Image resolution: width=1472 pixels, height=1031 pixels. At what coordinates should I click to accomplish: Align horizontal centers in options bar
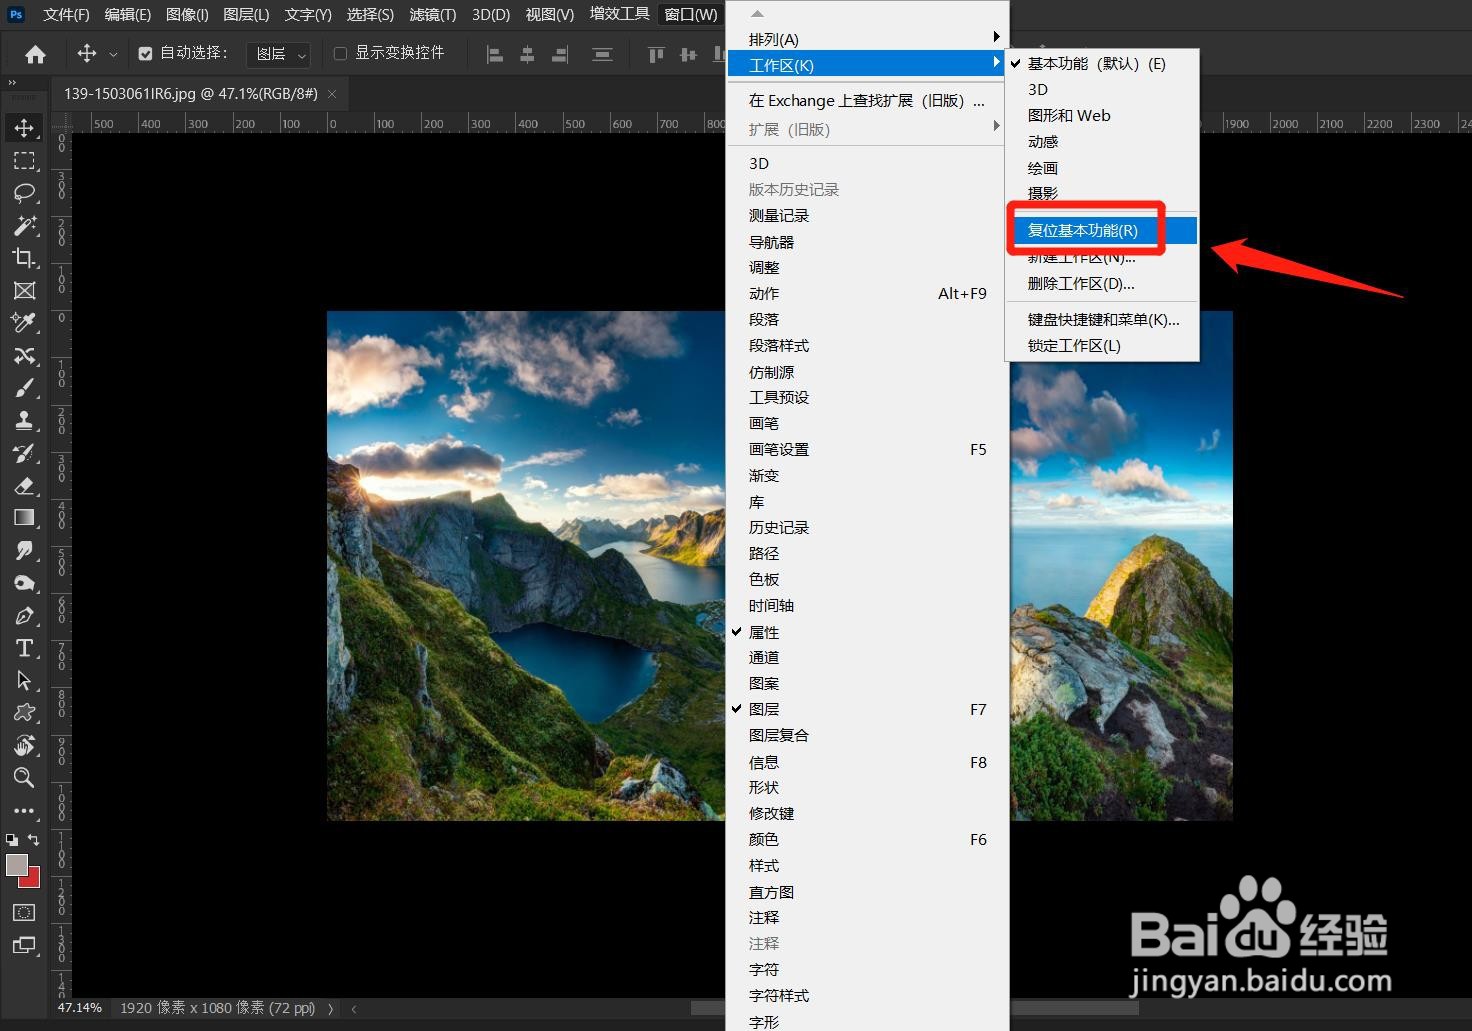pyautogui.click(x=527, y=54)
